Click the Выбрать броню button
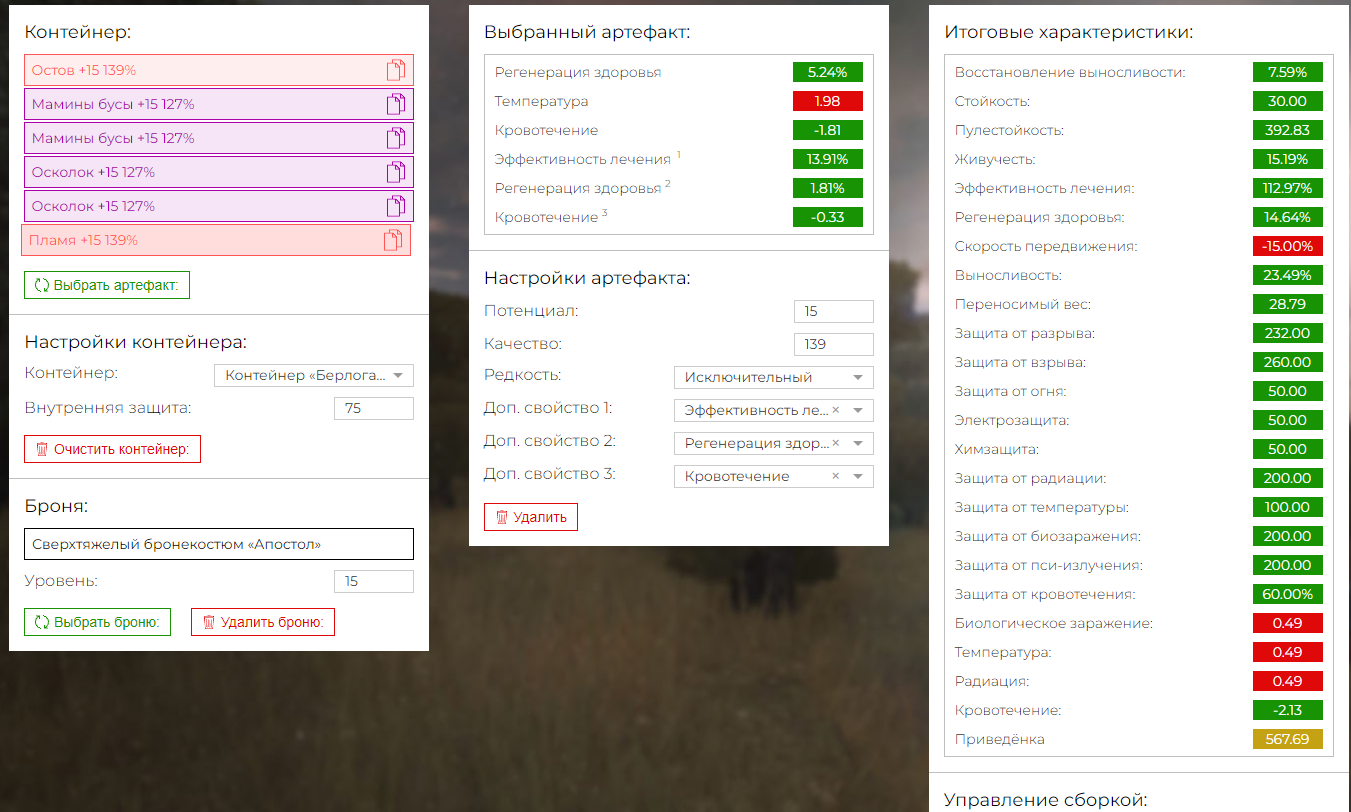This screenshot has height=812, width=1351. (x=97, y=622)
